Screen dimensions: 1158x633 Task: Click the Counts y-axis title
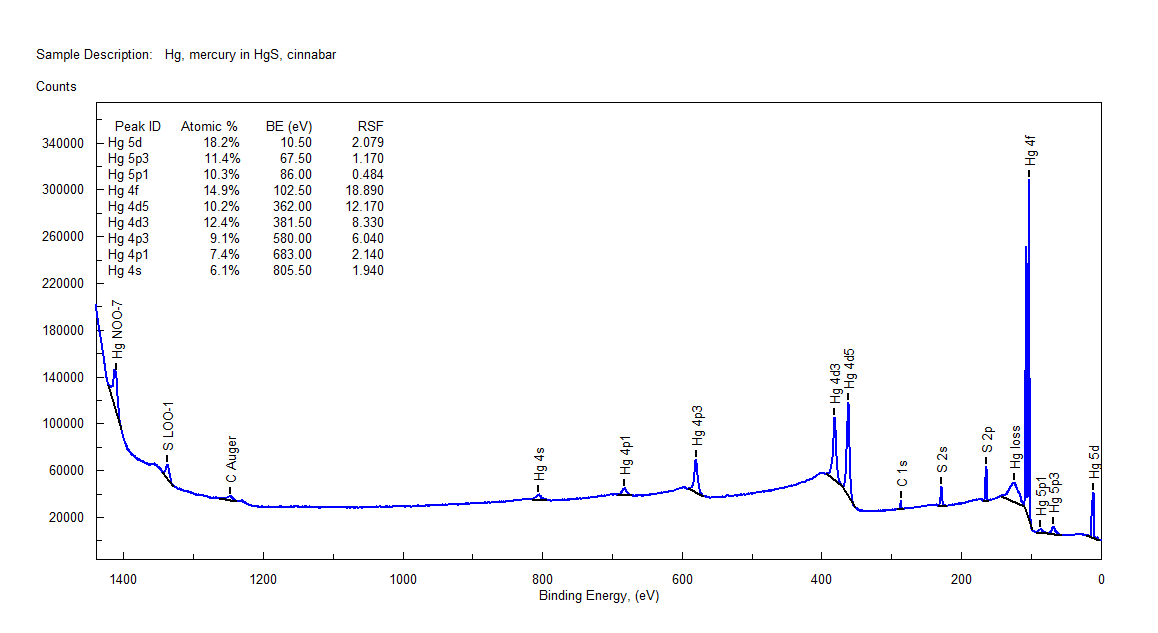click(56, 87)
